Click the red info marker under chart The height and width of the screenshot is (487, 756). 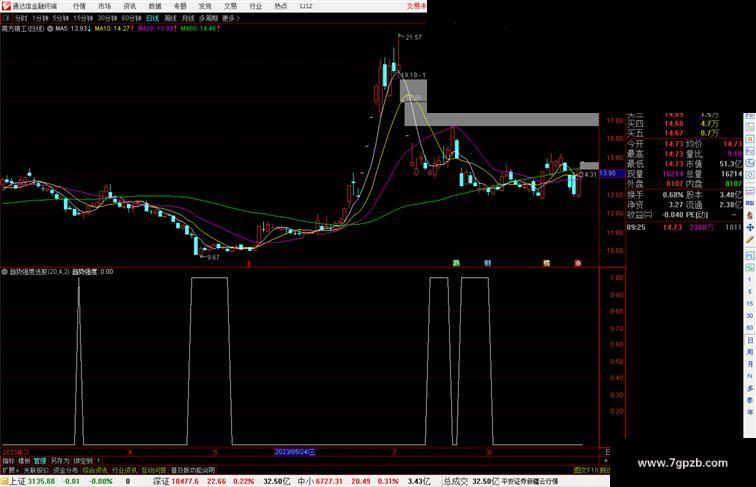pos(578,263)
